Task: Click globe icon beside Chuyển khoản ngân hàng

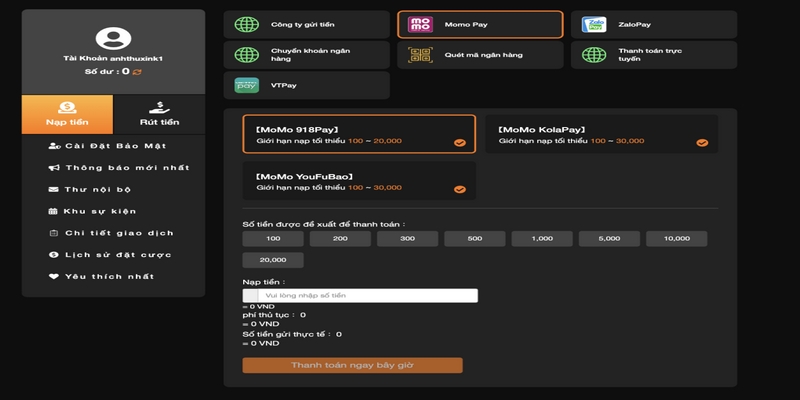Action: tap(246, 55)
